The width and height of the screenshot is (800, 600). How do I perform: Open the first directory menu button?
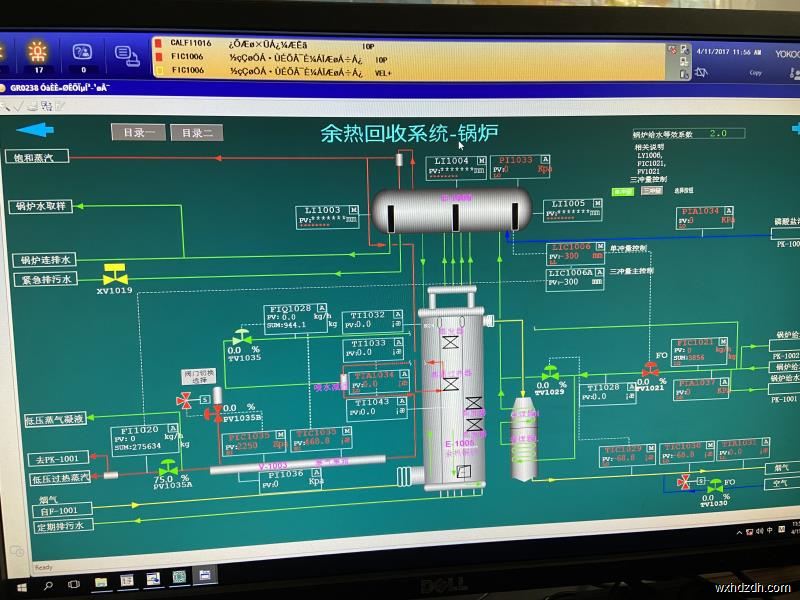coord(138,132)
